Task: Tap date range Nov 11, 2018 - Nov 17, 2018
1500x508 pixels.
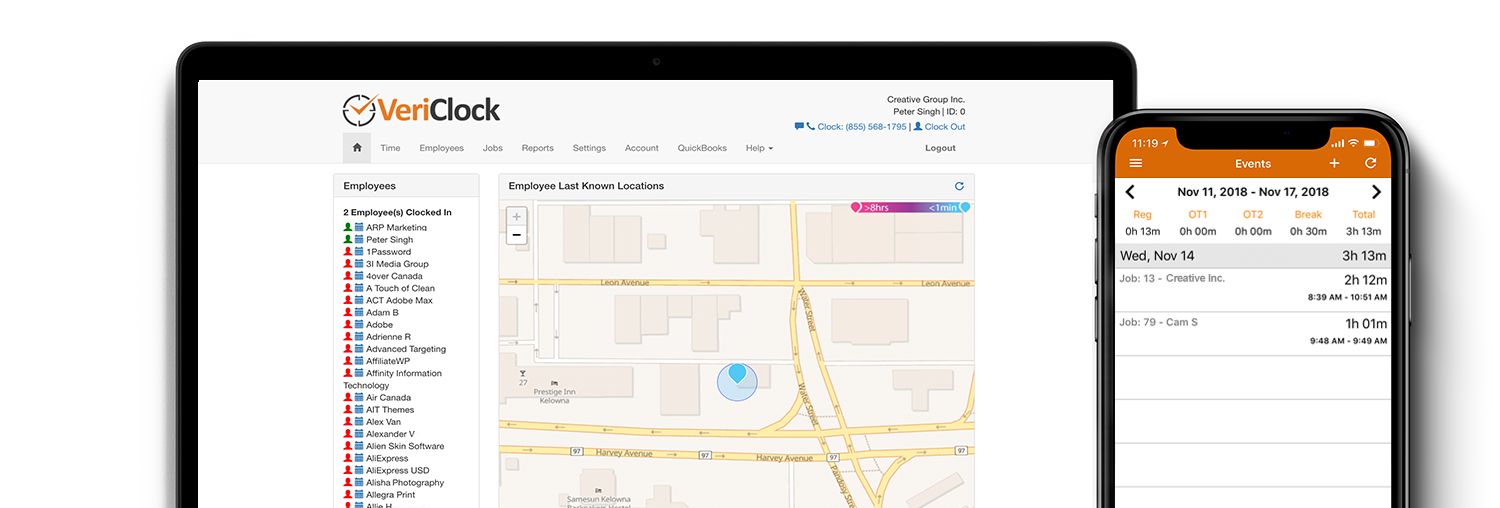Action: coord(1253,192)
